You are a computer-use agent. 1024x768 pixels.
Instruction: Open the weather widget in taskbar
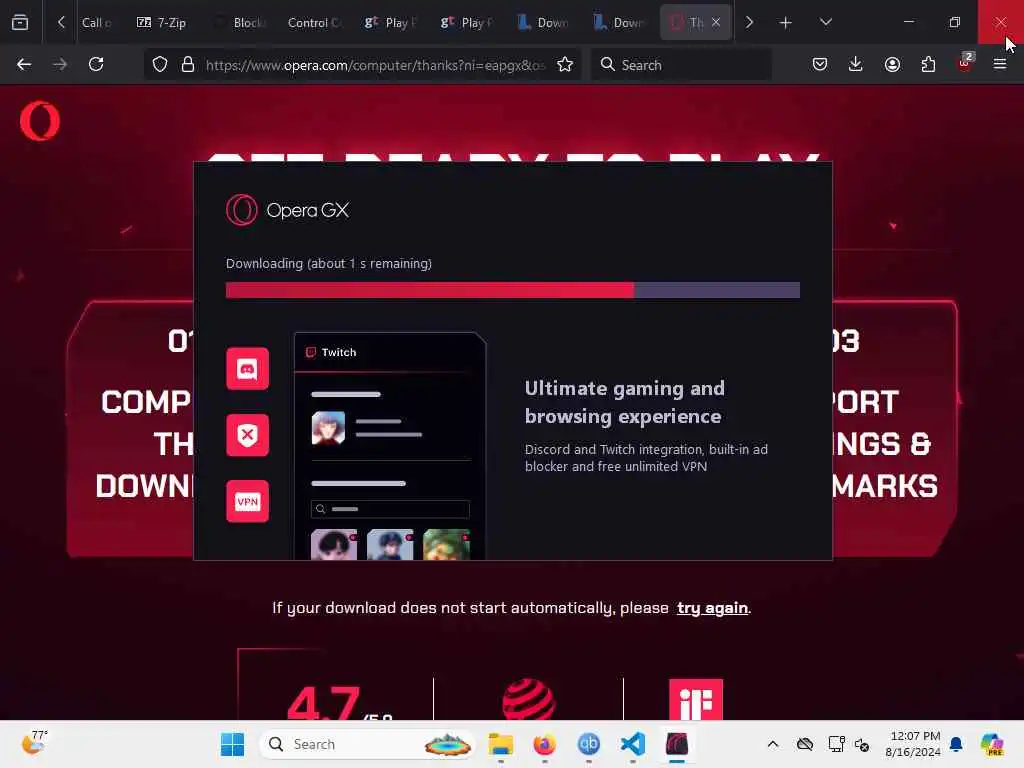pos(35,743)
